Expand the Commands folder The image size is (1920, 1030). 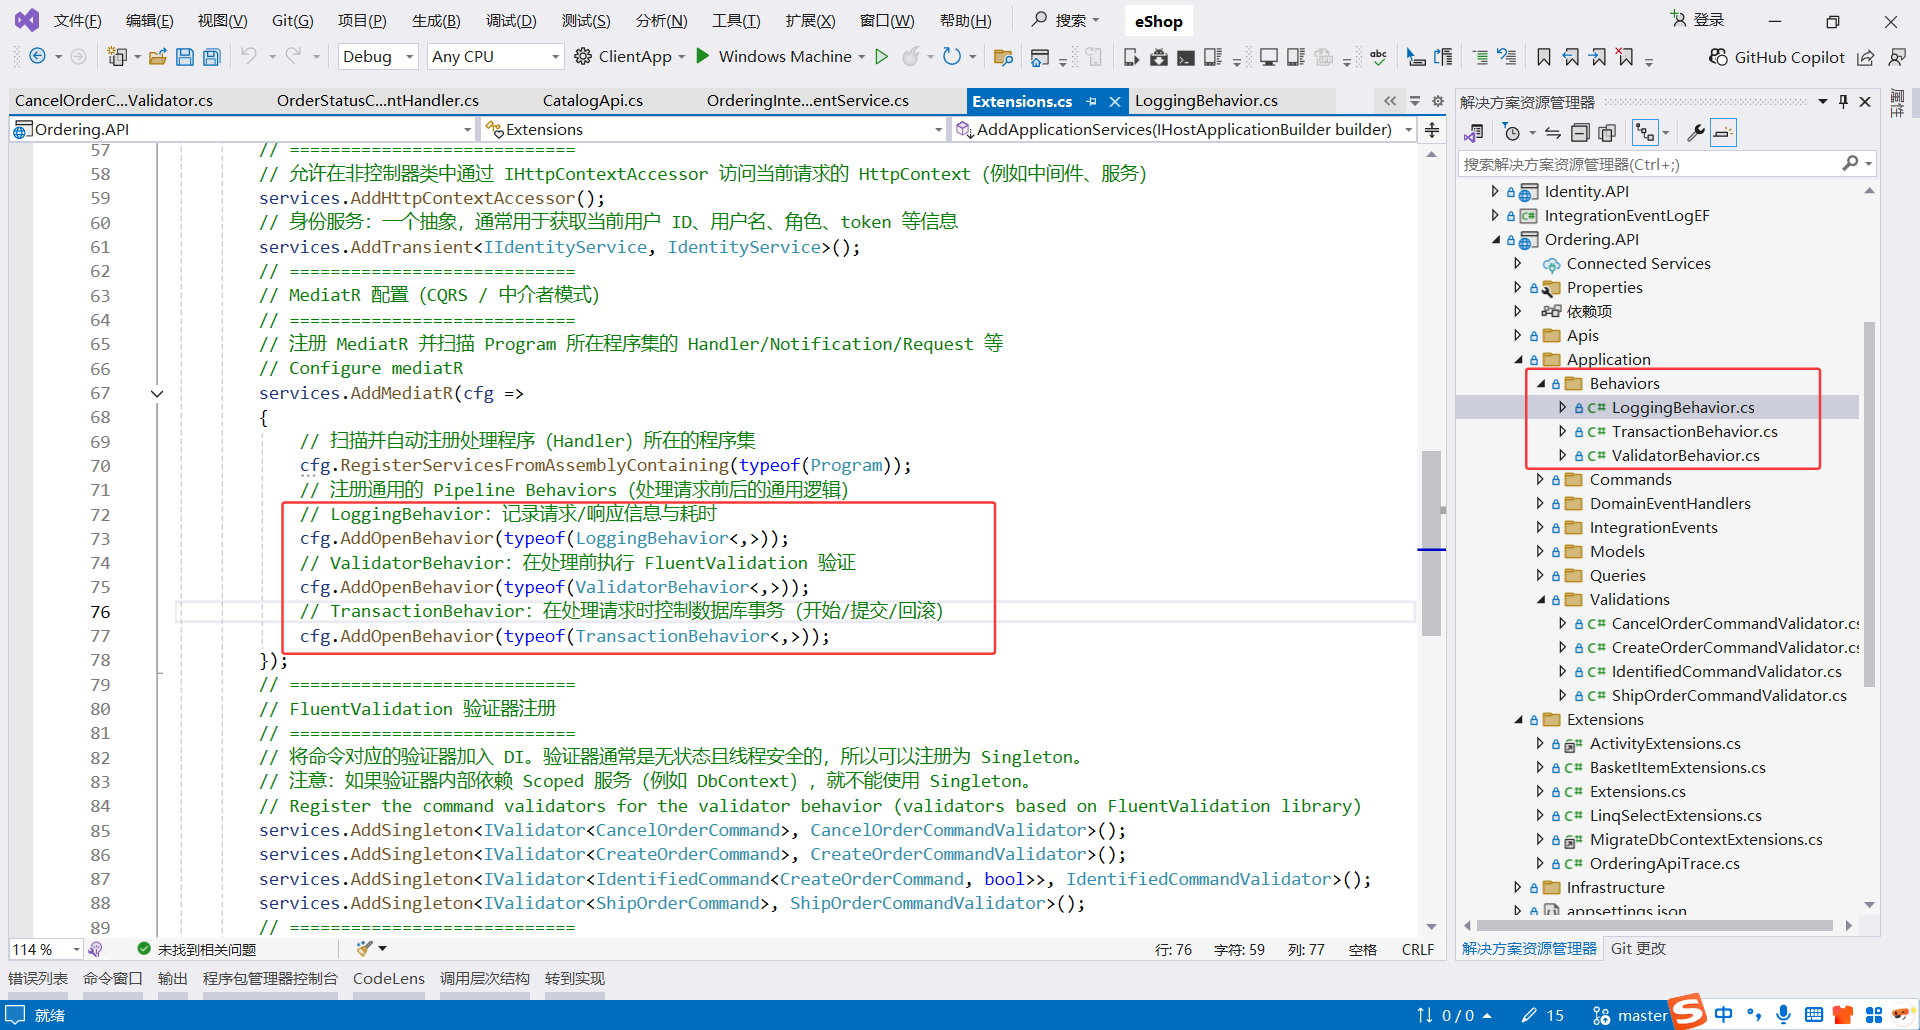point(1541,480)
